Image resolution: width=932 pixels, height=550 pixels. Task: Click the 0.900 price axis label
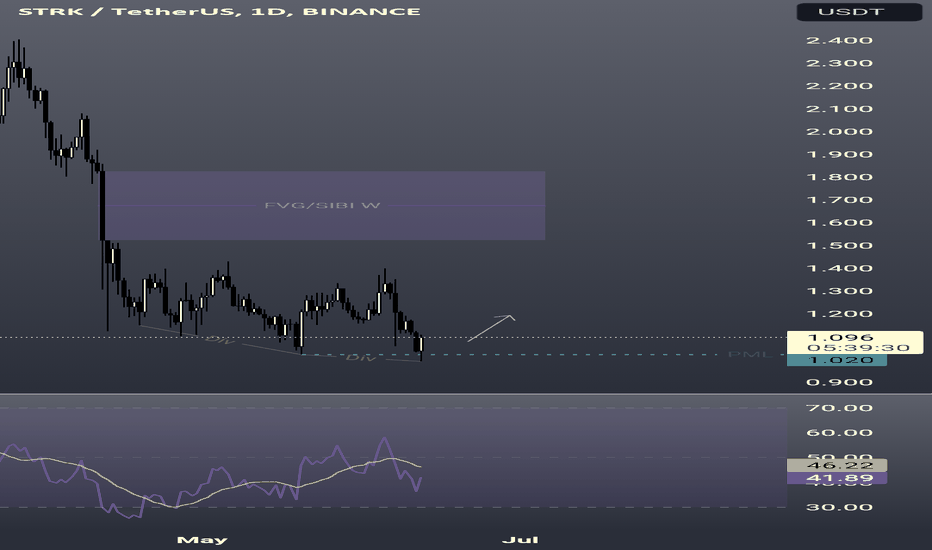click(x=839, y=382)
